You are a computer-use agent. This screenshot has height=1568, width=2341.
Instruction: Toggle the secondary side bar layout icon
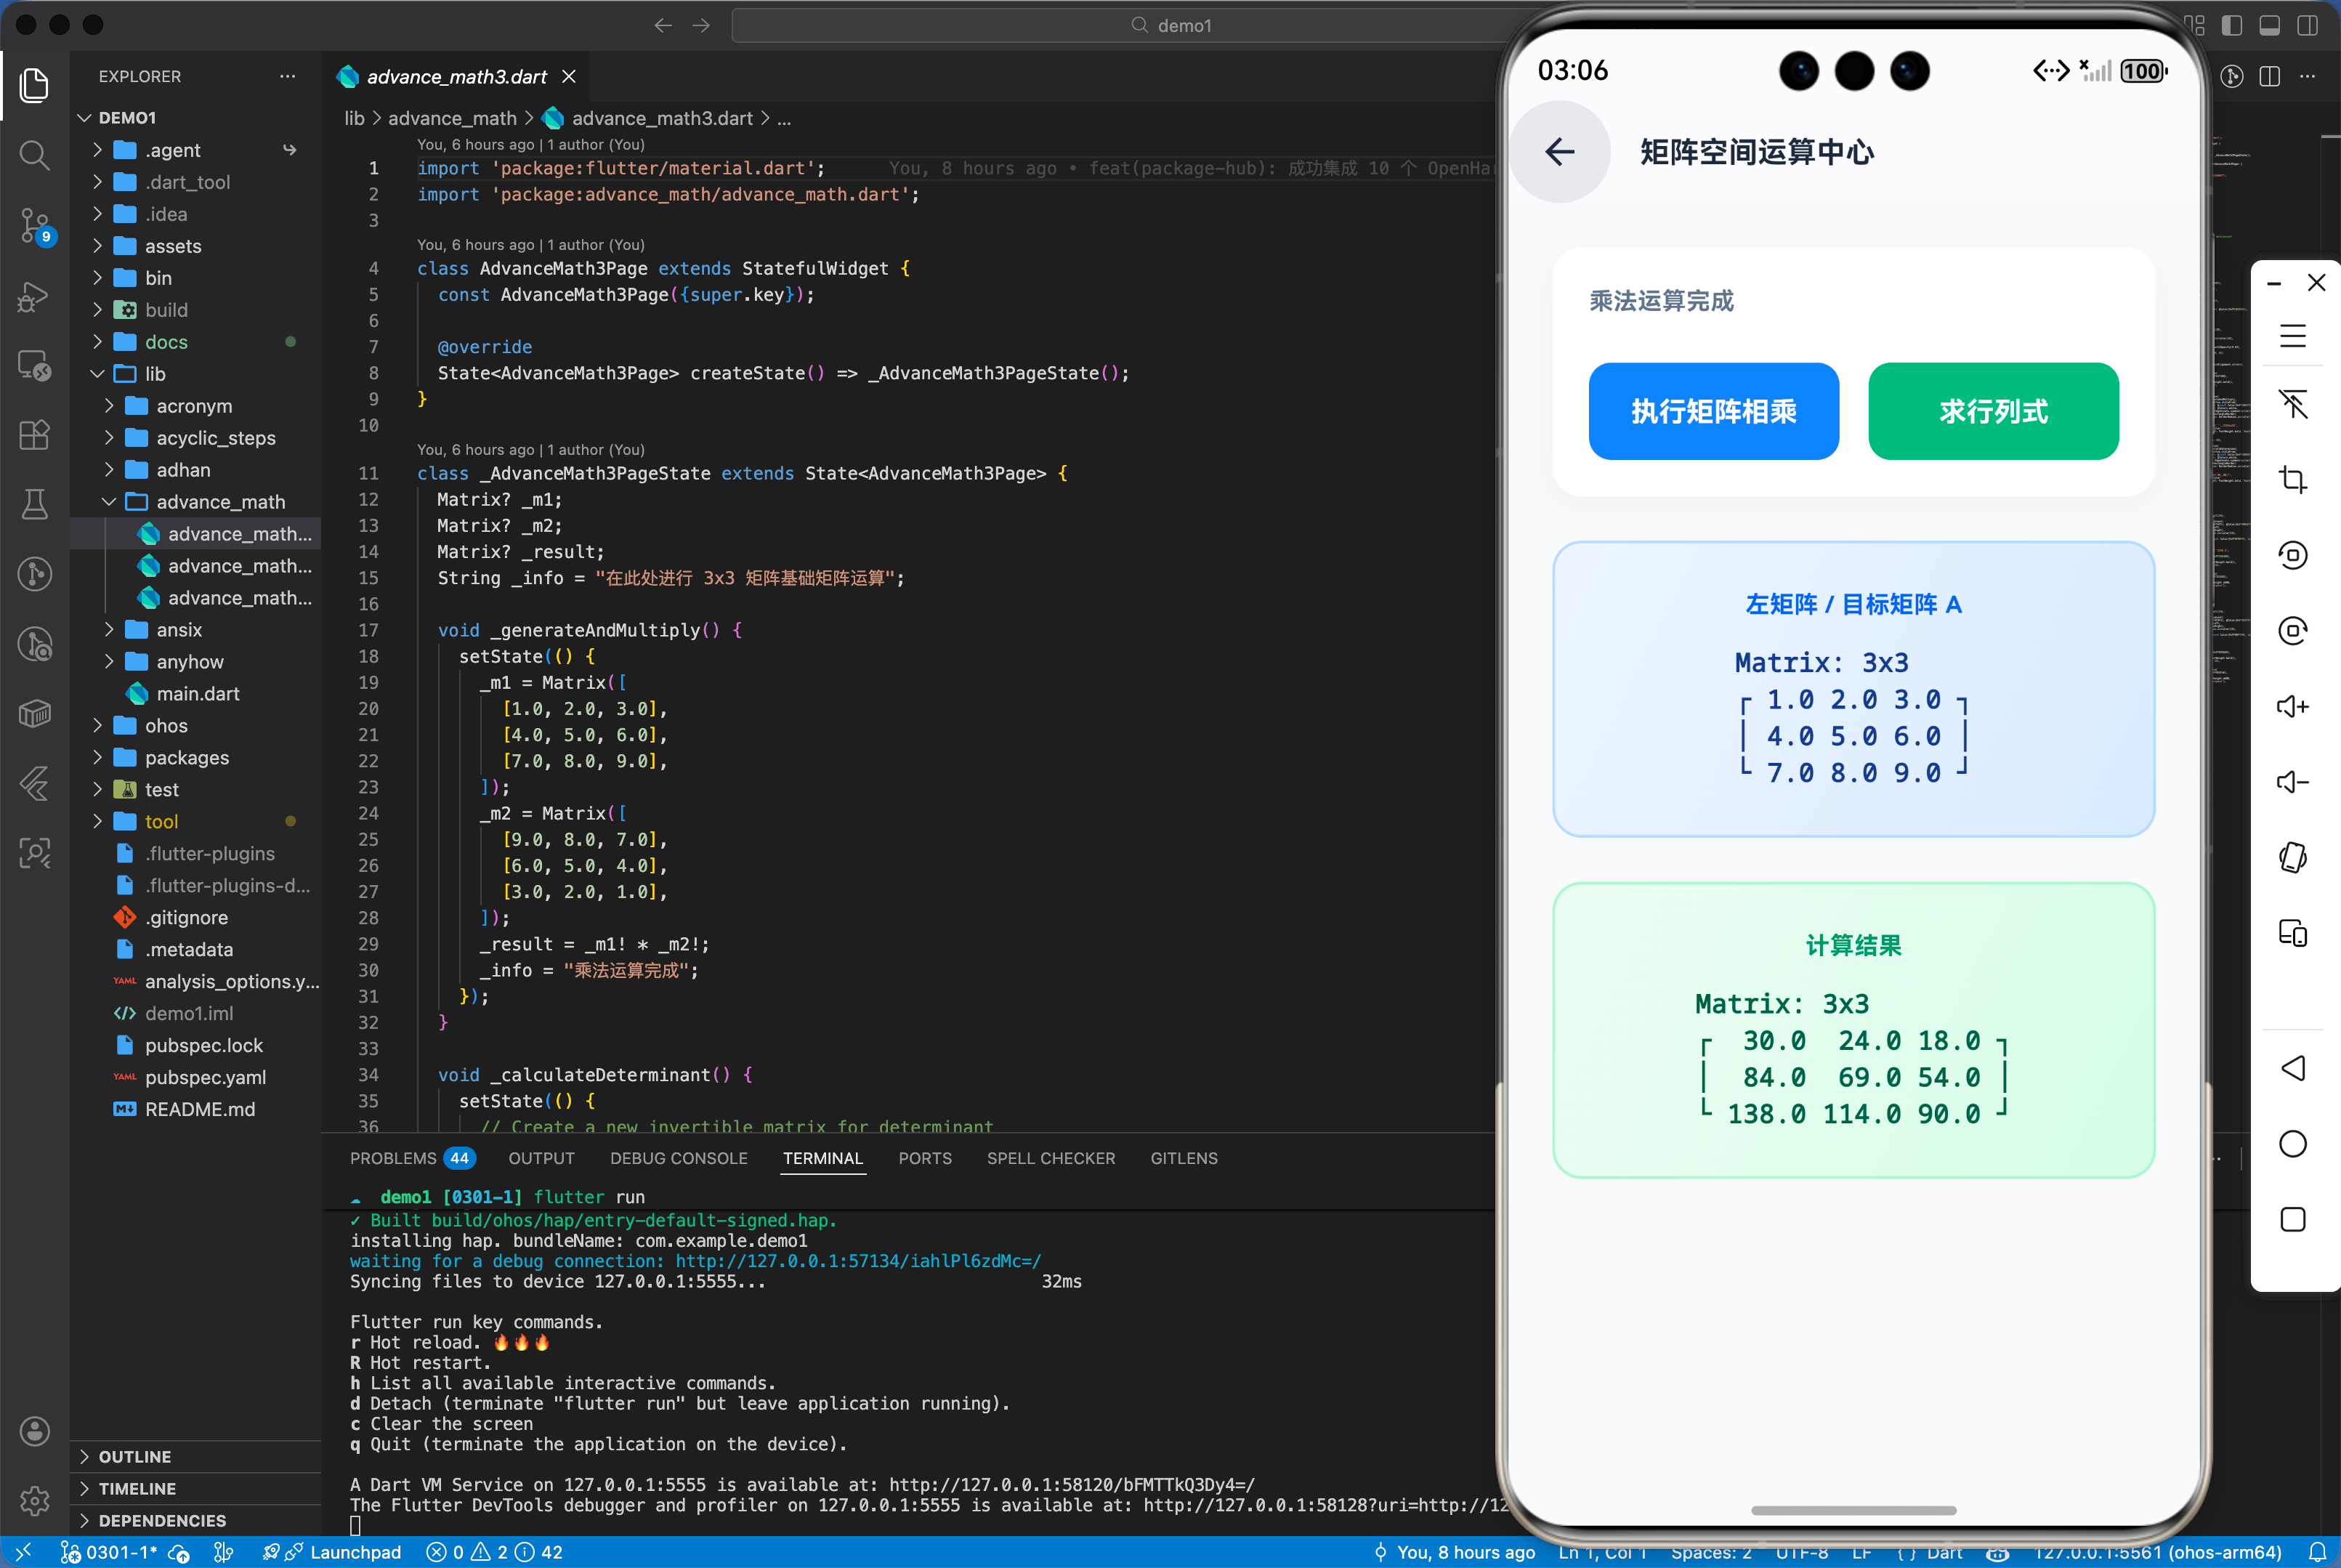[x=2307, y=25]
